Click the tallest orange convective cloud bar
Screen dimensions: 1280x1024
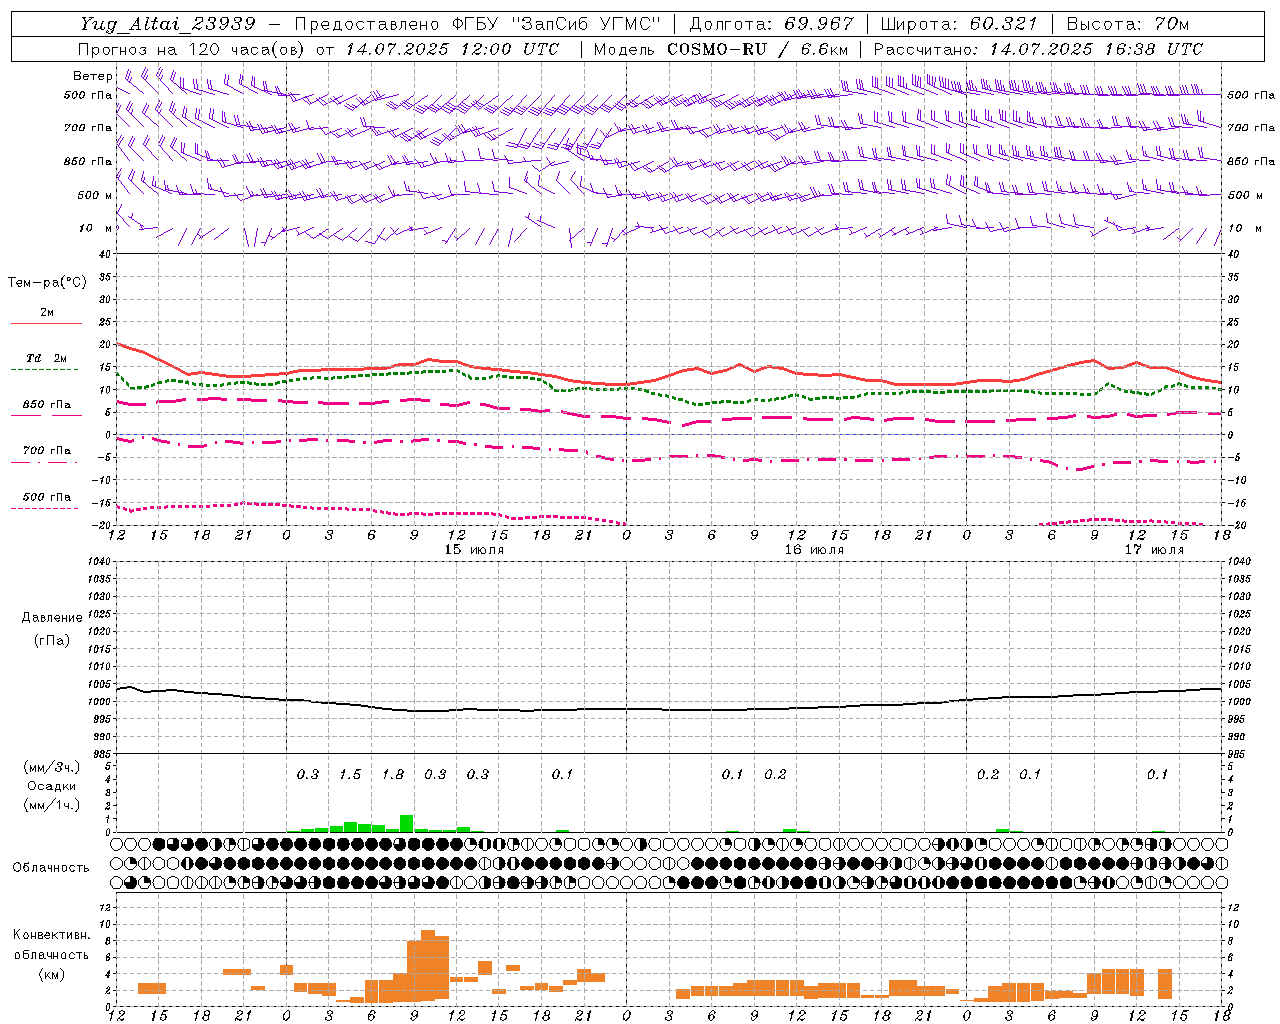click(428, 966)
